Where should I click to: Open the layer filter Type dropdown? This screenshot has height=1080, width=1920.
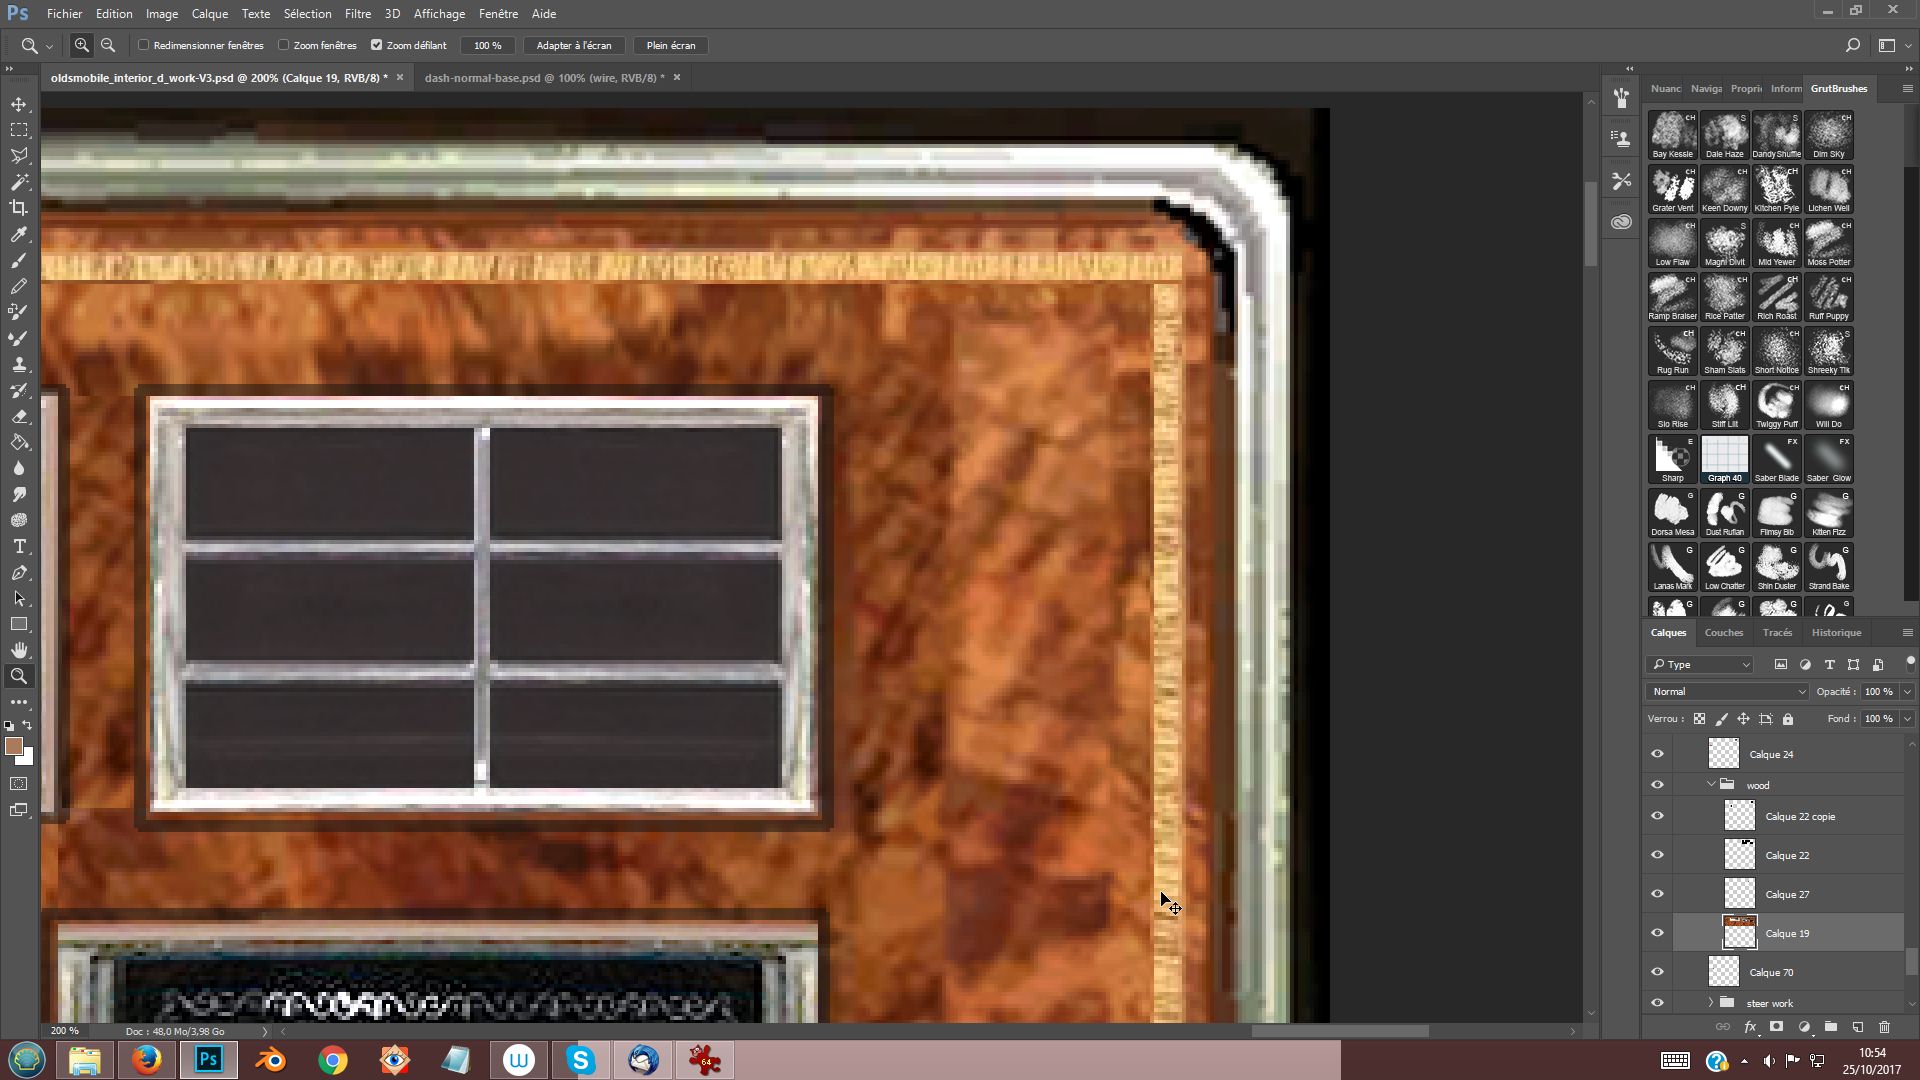[1700, 664]
